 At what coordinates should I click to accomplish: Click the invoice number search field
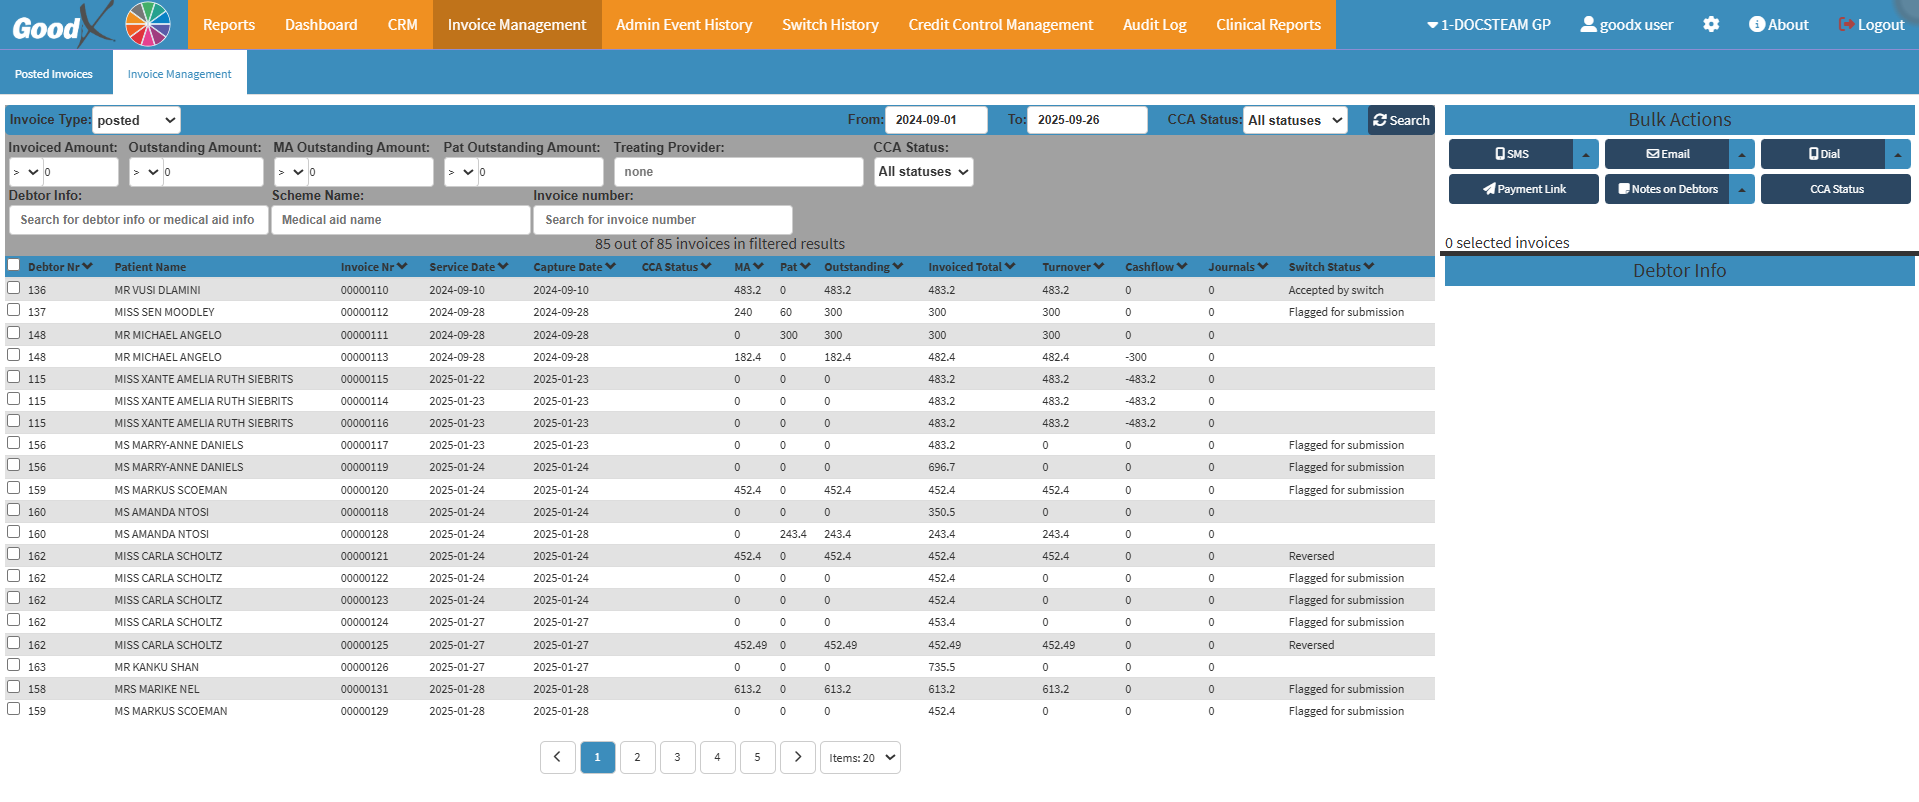(x=662, y=220)
